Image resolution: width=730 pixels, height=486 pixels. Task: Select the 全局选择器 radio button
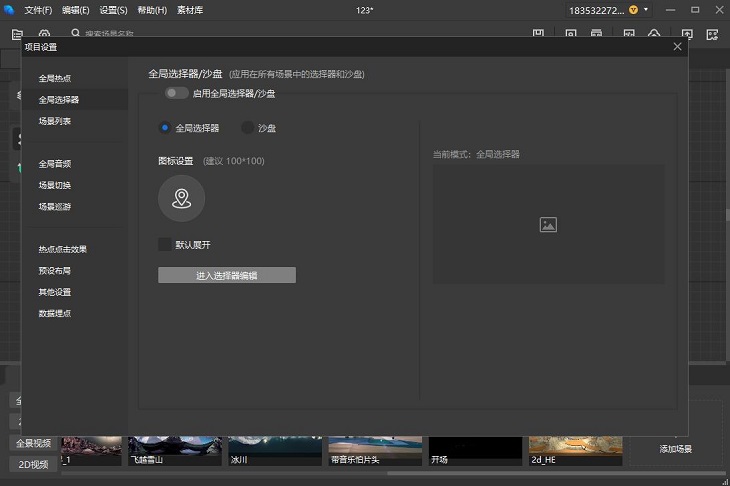tap(165, 128)
